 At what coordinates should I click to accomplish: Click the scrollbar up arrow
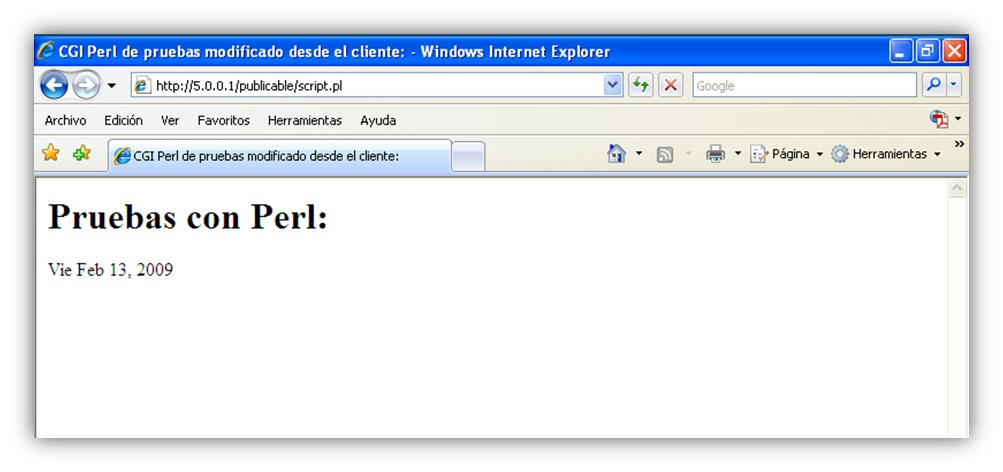[x=957, y=188]
